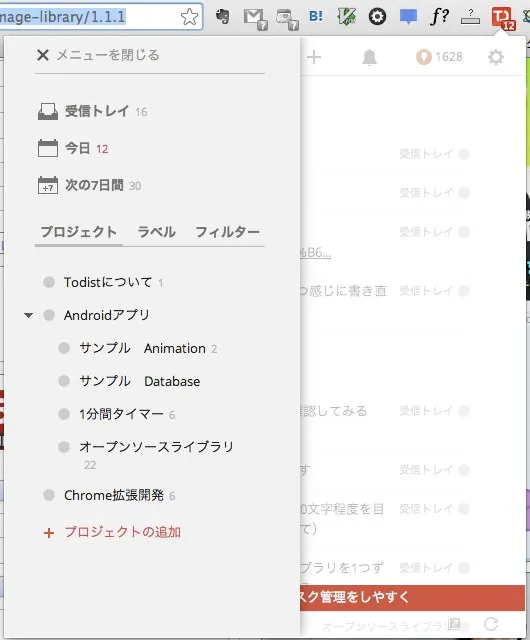Click the 22 count under オープンソースライブラリ
Screen dimensions: 530x640
[x=90, y=465]
